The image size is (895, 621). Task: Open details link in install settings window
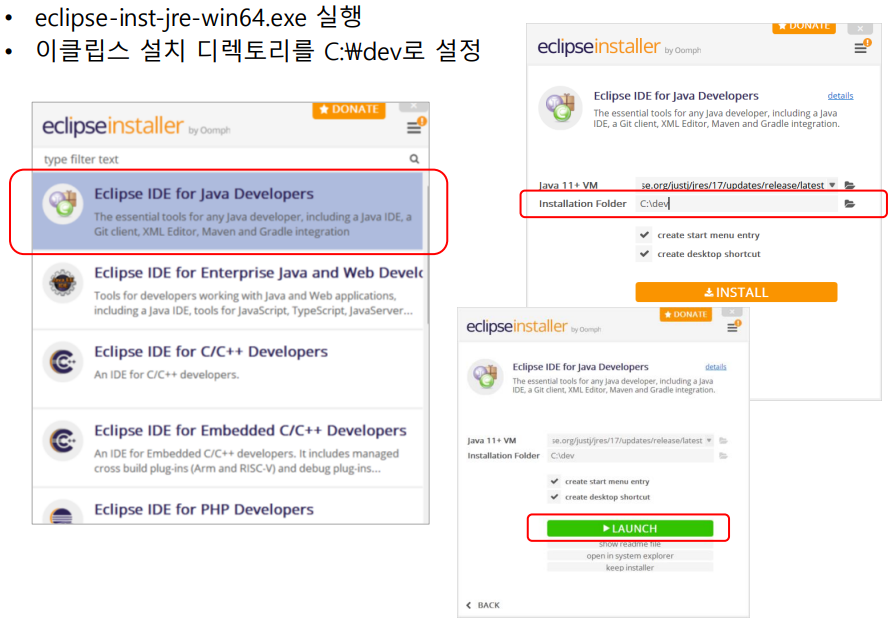(x=840, y=96)
